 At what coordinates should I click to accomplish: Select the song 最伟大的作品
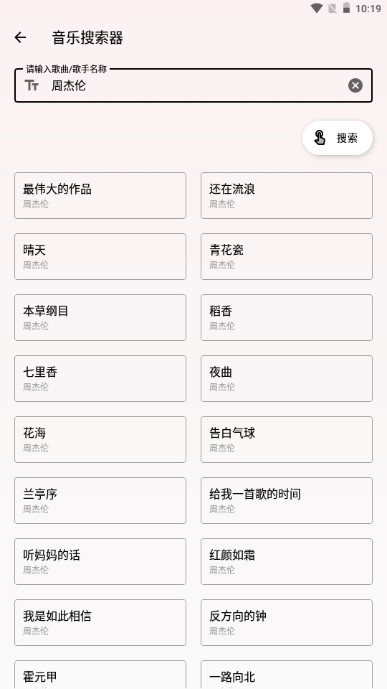point(100,196)
